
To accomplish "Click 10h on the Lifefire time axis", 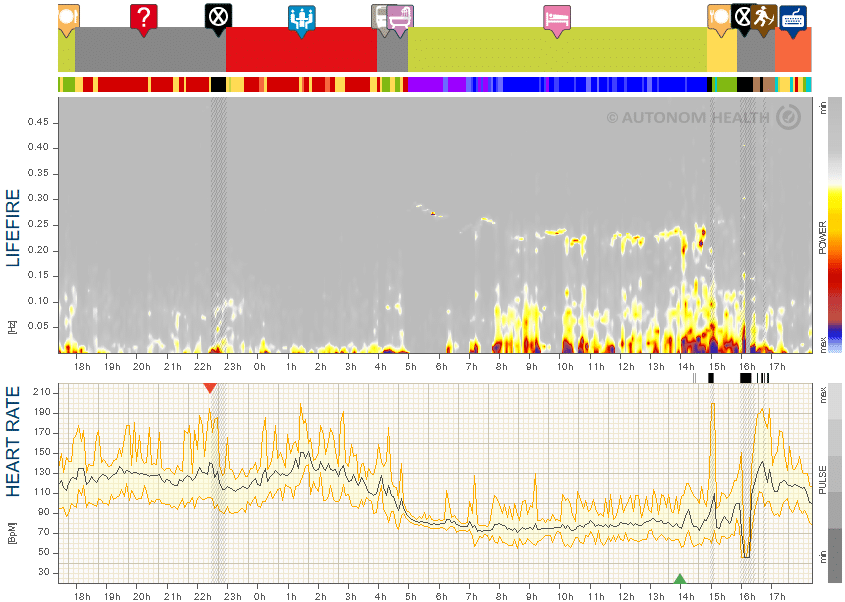I will tap(565, 367).
